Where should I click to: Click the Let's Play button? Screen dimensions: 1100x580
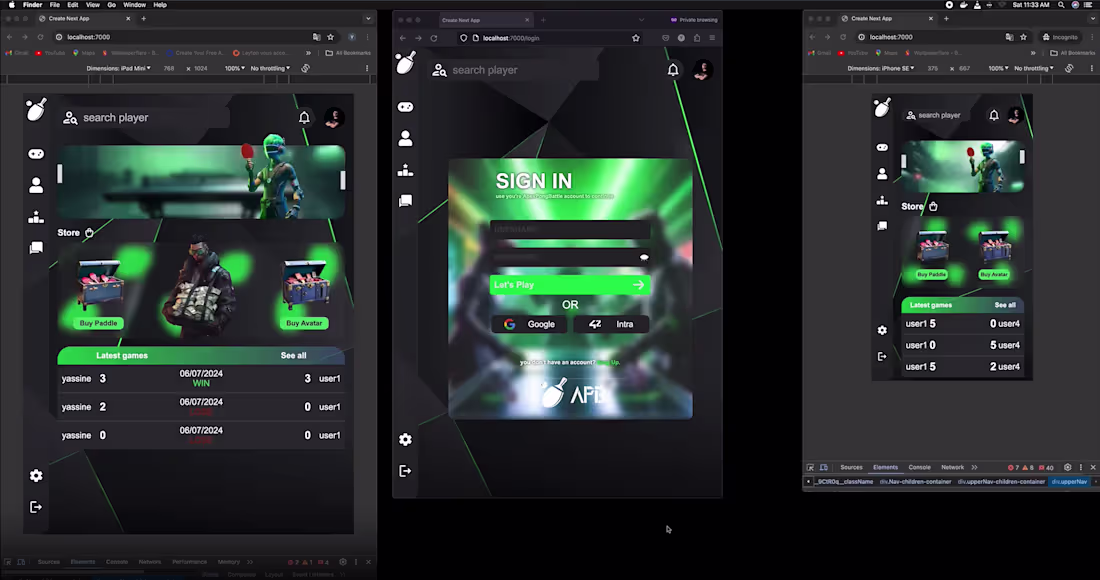click(570, 285)
